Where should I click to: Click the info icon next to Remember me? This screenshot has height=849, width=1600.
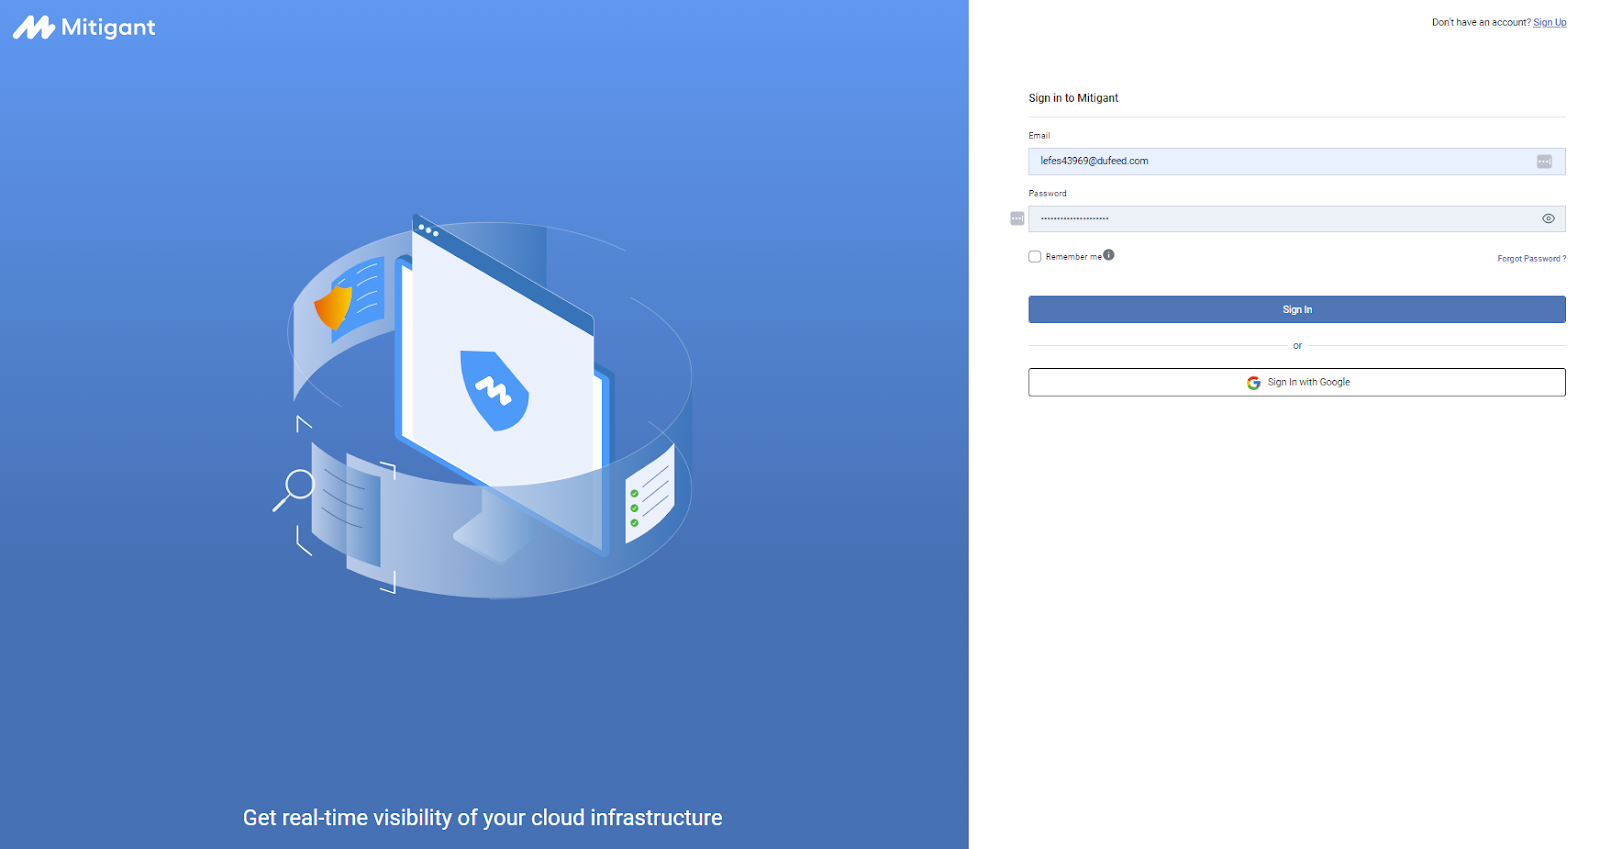[x=1109, y=255]
